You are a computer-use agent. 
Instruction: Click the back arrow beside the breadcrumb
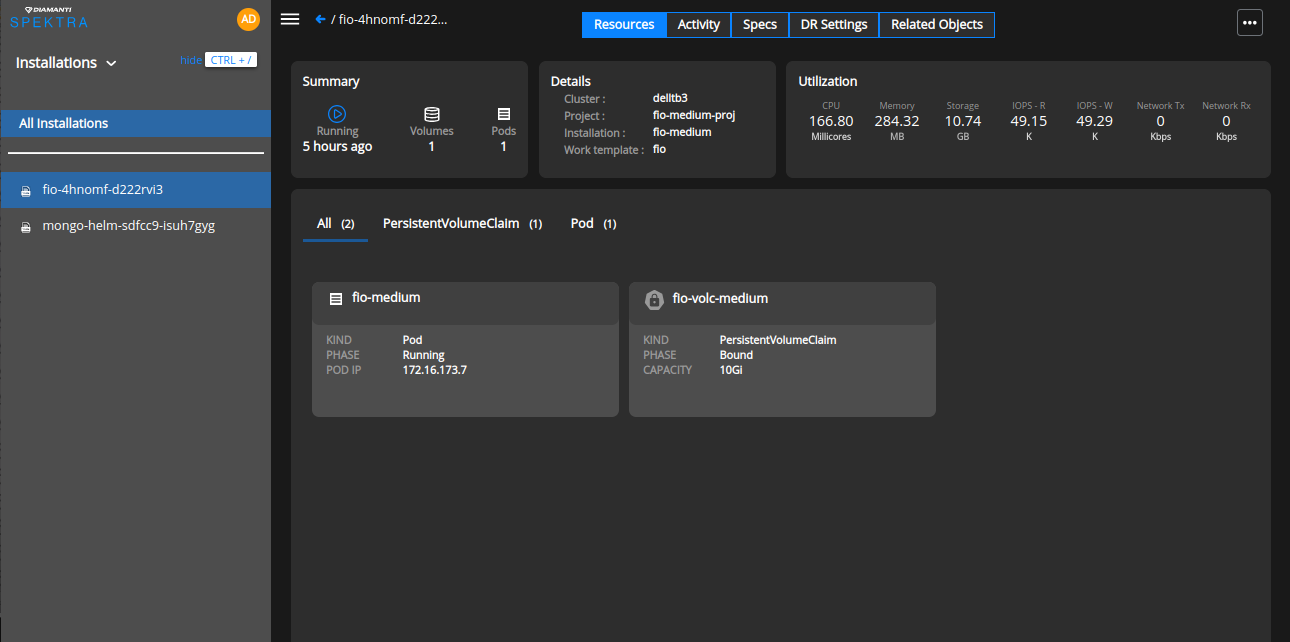pyautogui.click(x=320, y=19)
